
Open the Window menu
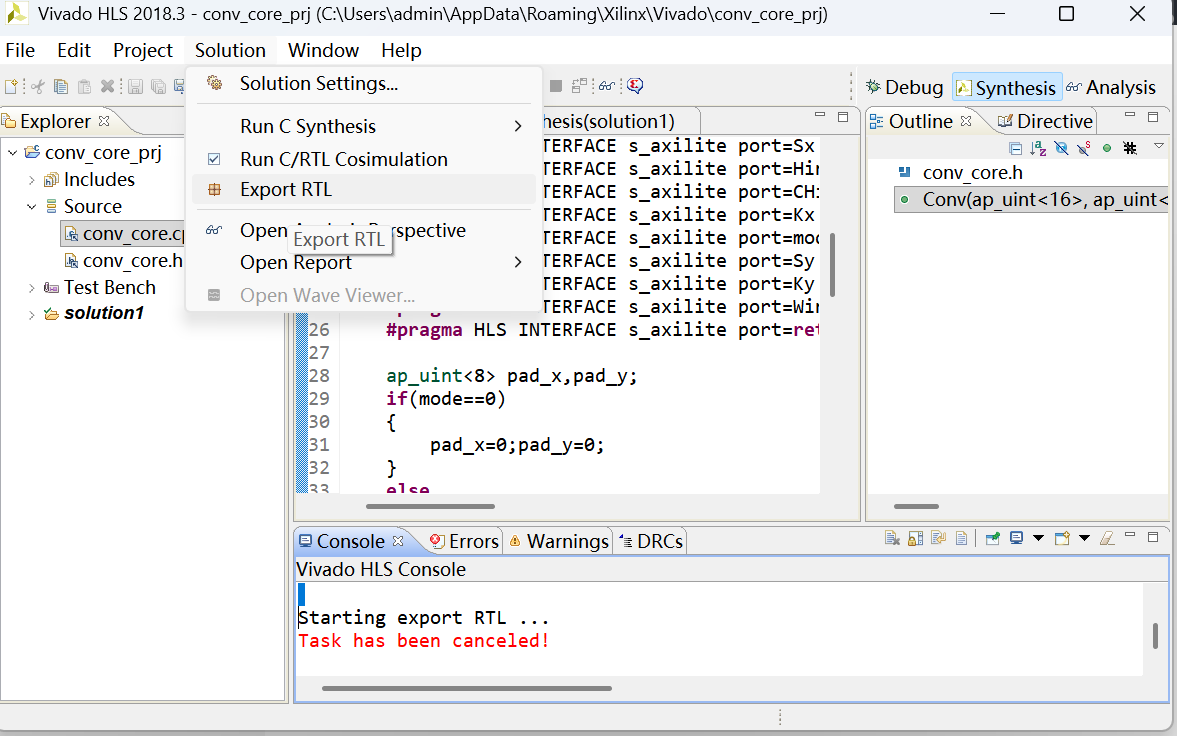(324, 50)
